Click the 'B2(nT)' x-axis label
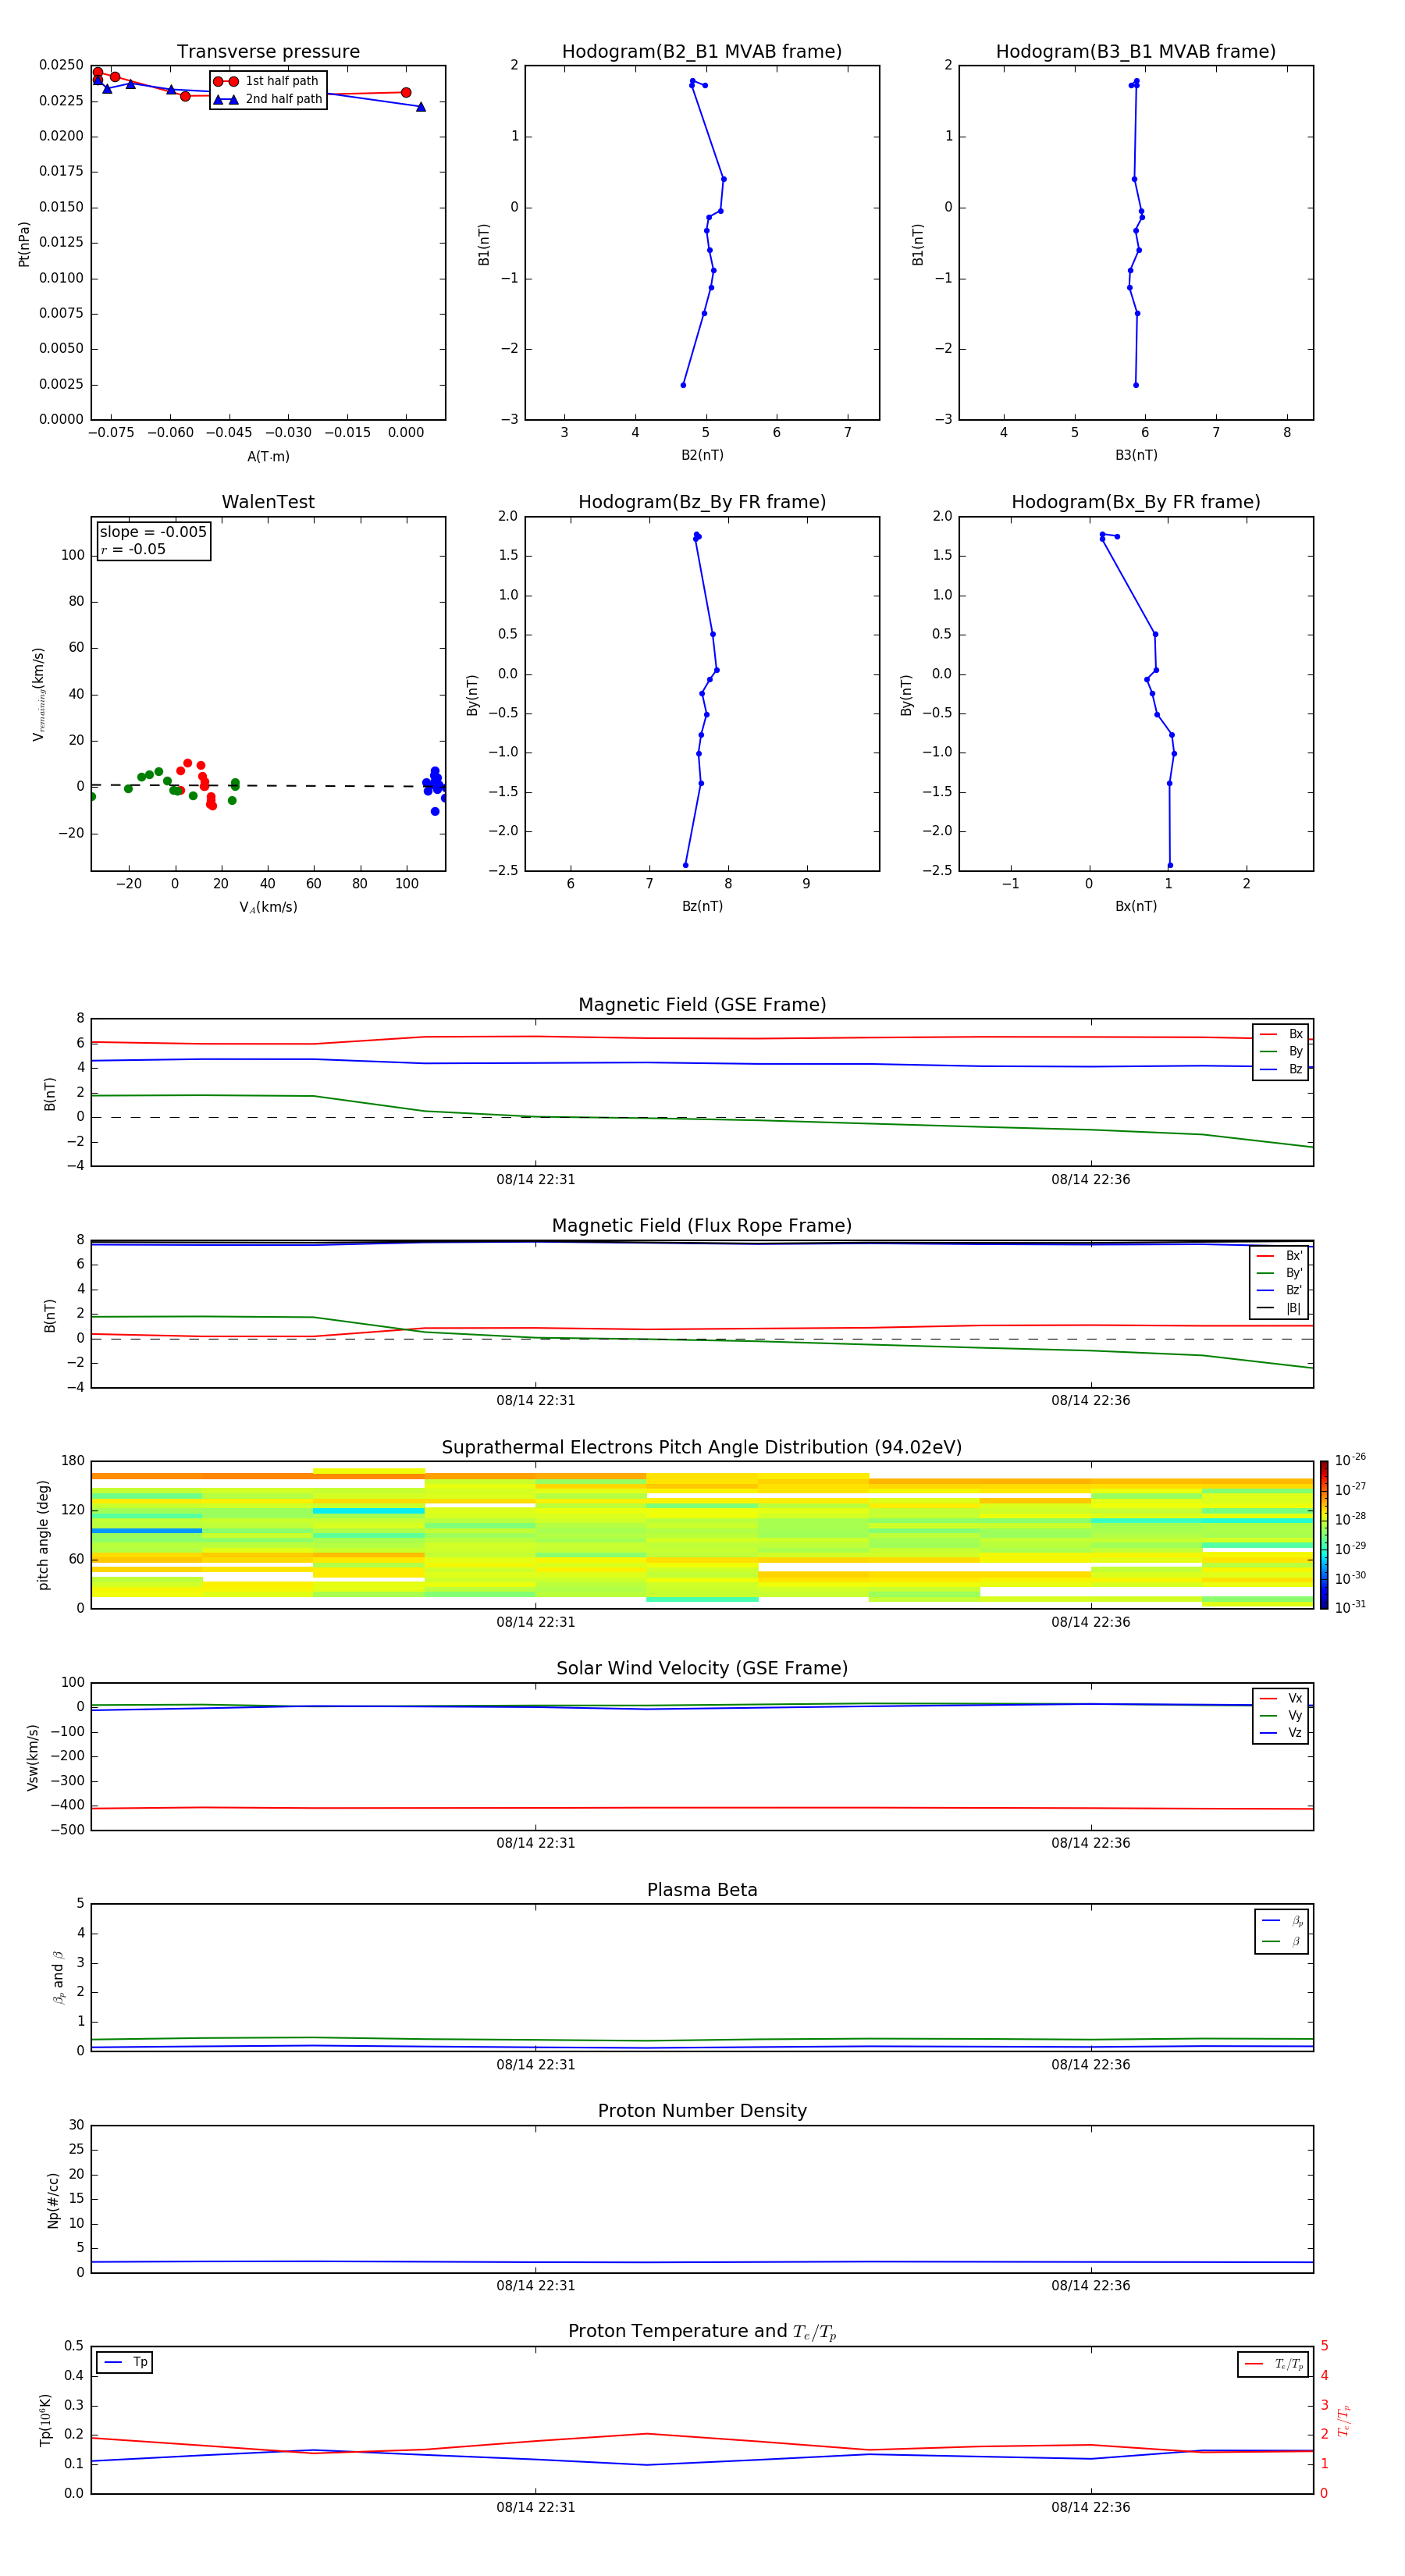 point(702,456)
